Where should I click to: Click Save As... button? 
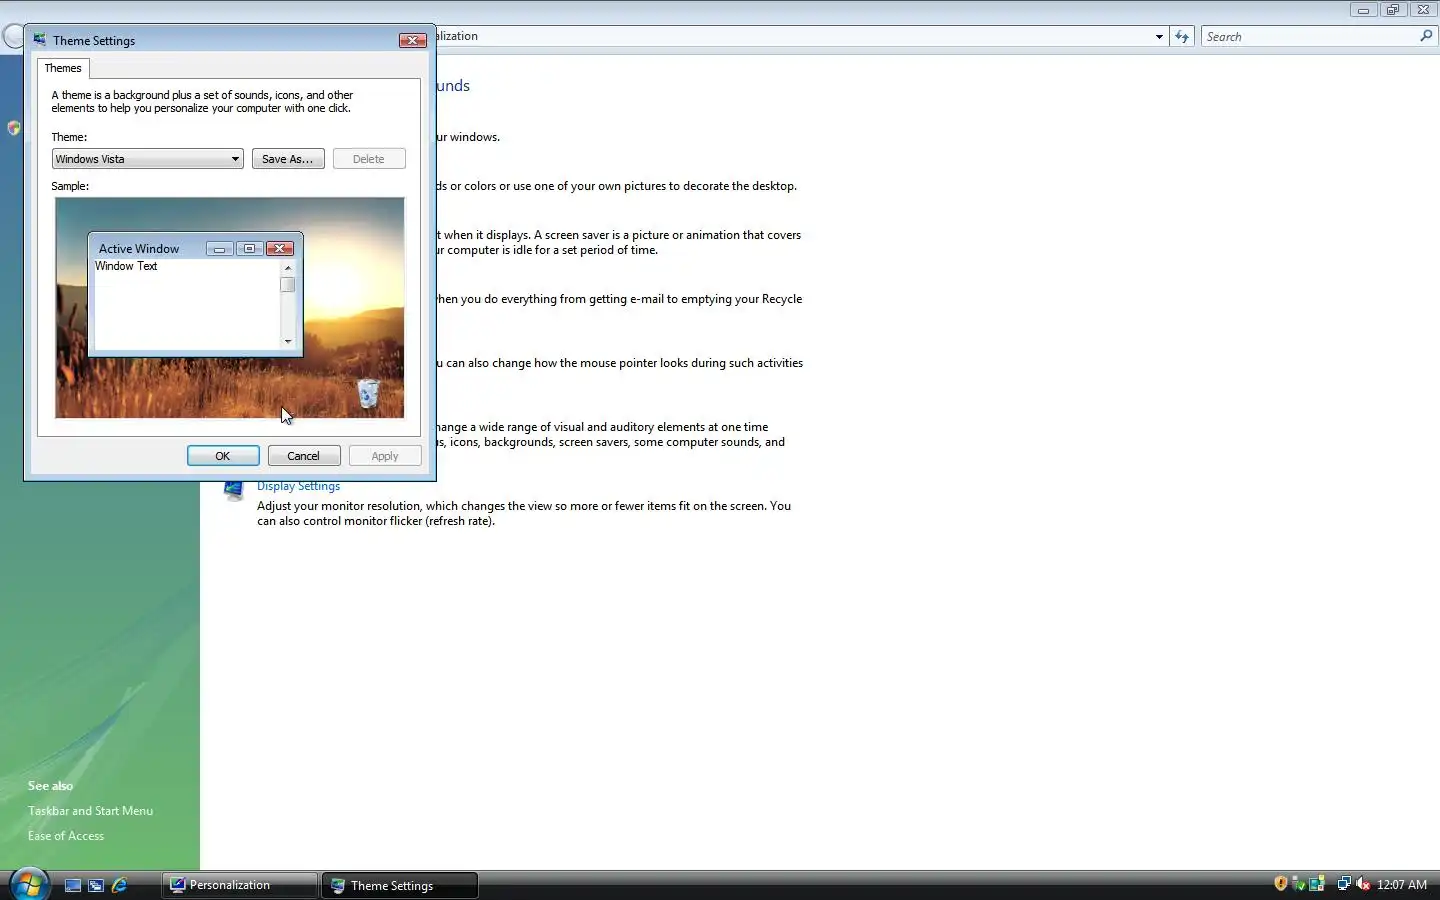[x=288, y=159]
